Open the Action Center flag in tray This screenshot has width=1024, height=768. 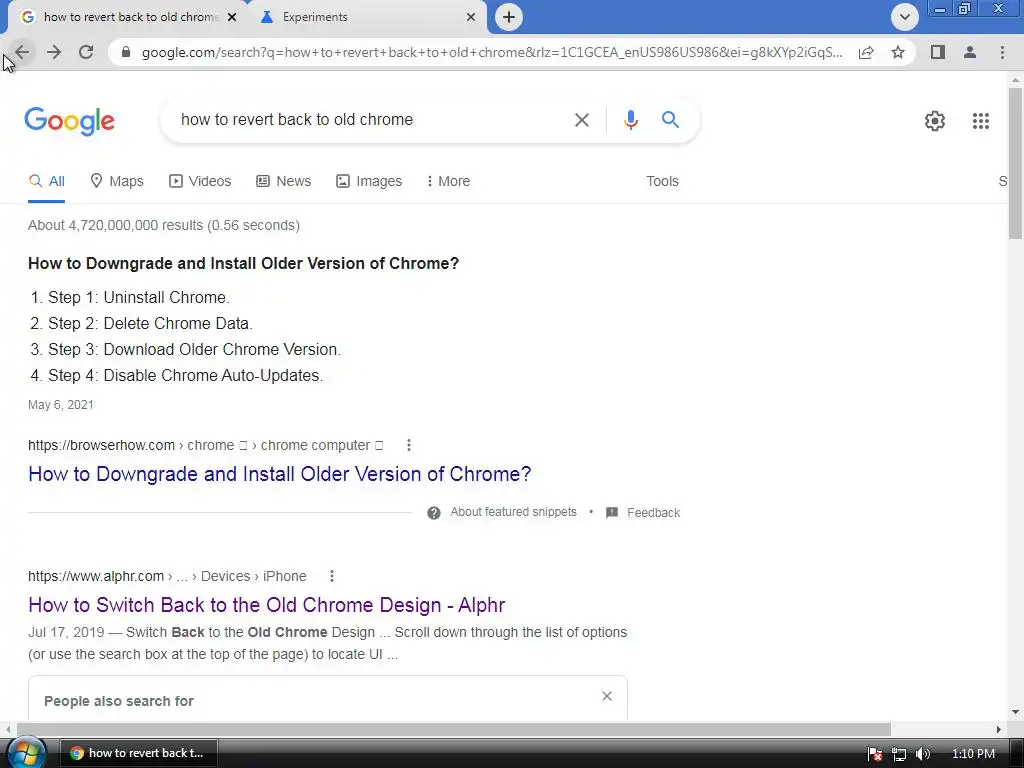coord(875,754)
